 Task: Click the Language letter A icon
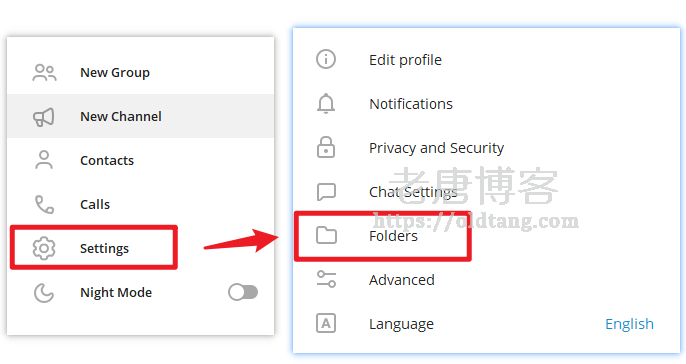tap(326, 323)
